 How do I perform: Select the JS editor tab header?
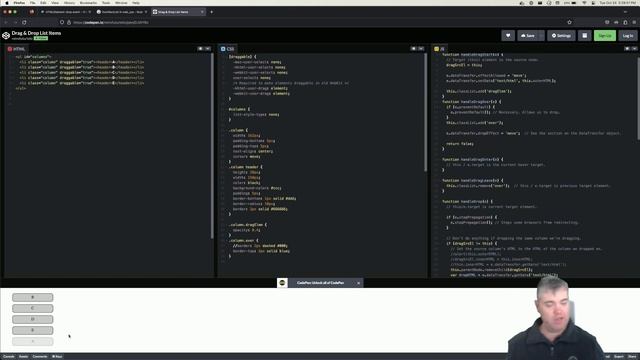[x=440, y=49]
